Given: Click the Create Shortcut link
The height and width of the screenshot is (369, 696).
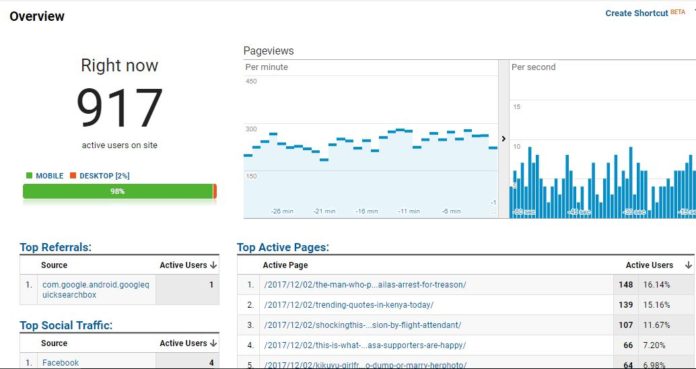Looking at the screenshot, I should [637, 13].
